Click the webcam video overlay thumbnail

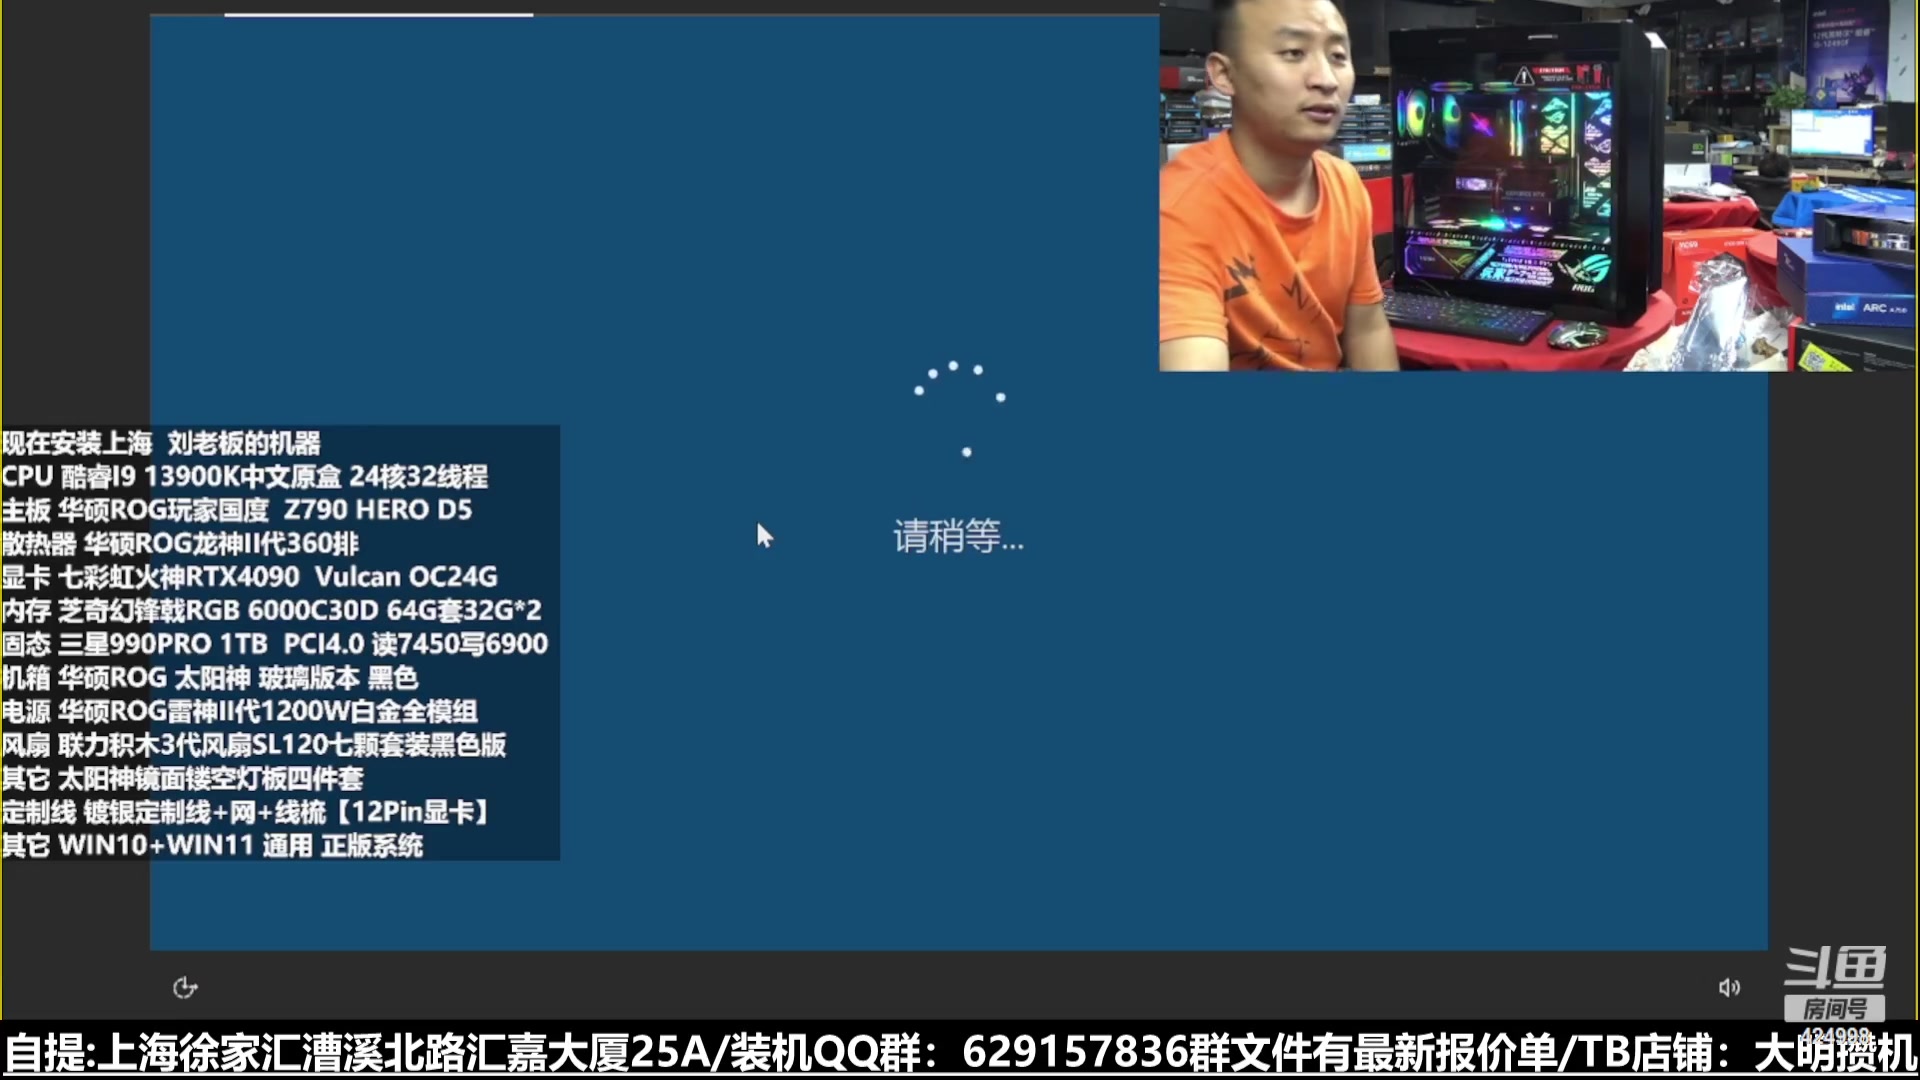point(1538,186)
